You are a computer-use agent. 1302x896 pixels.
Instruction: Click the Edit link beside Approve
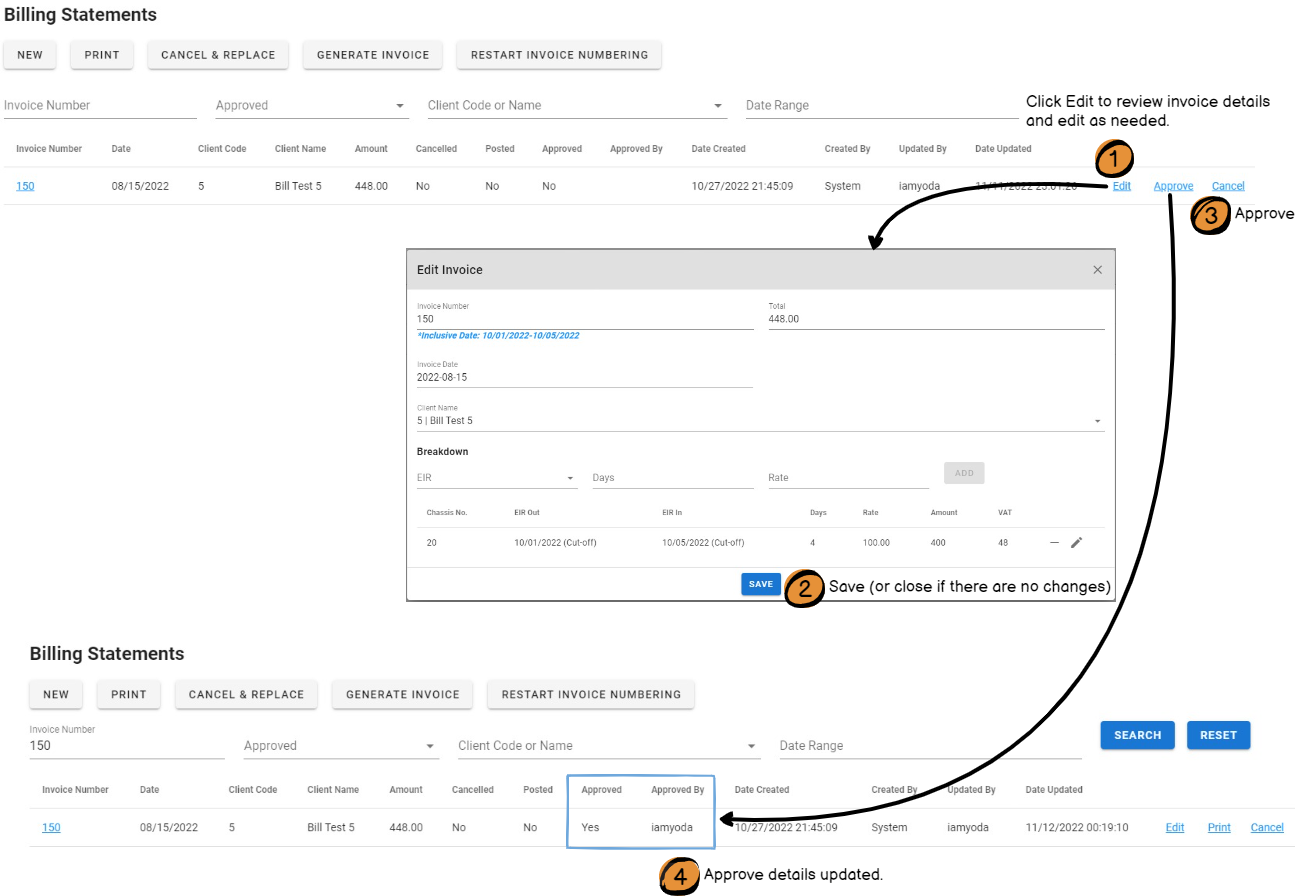1121,186
